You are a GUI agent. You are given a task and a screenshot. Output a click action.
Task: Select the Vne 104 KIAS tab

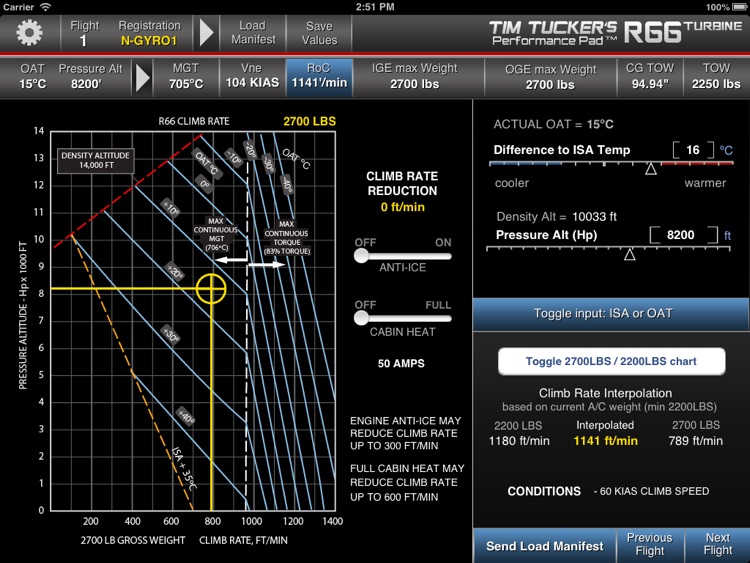click(252, 77)
